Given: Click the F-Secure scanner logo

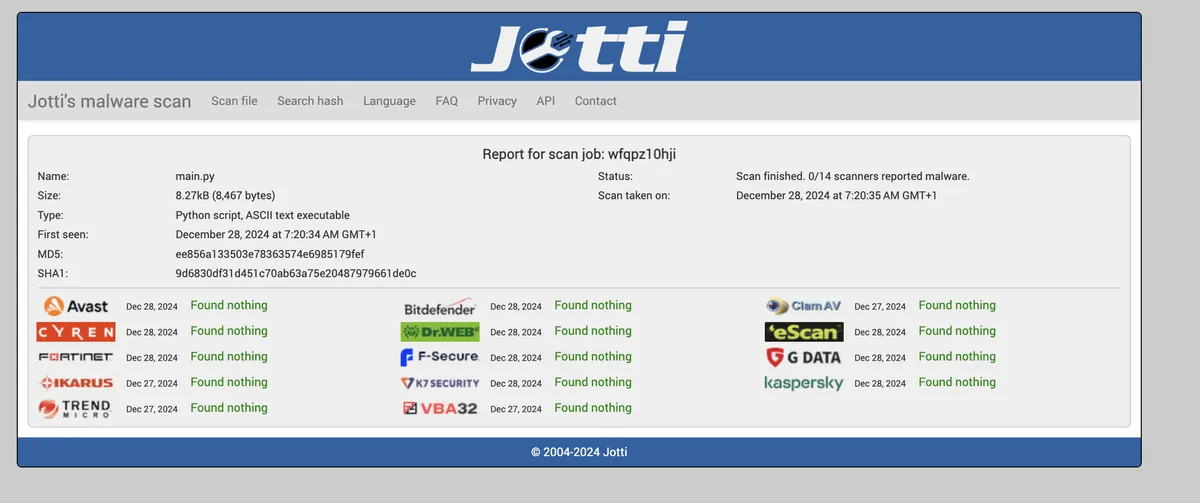Looking at the screenshot, I should [x=440, y=357].
